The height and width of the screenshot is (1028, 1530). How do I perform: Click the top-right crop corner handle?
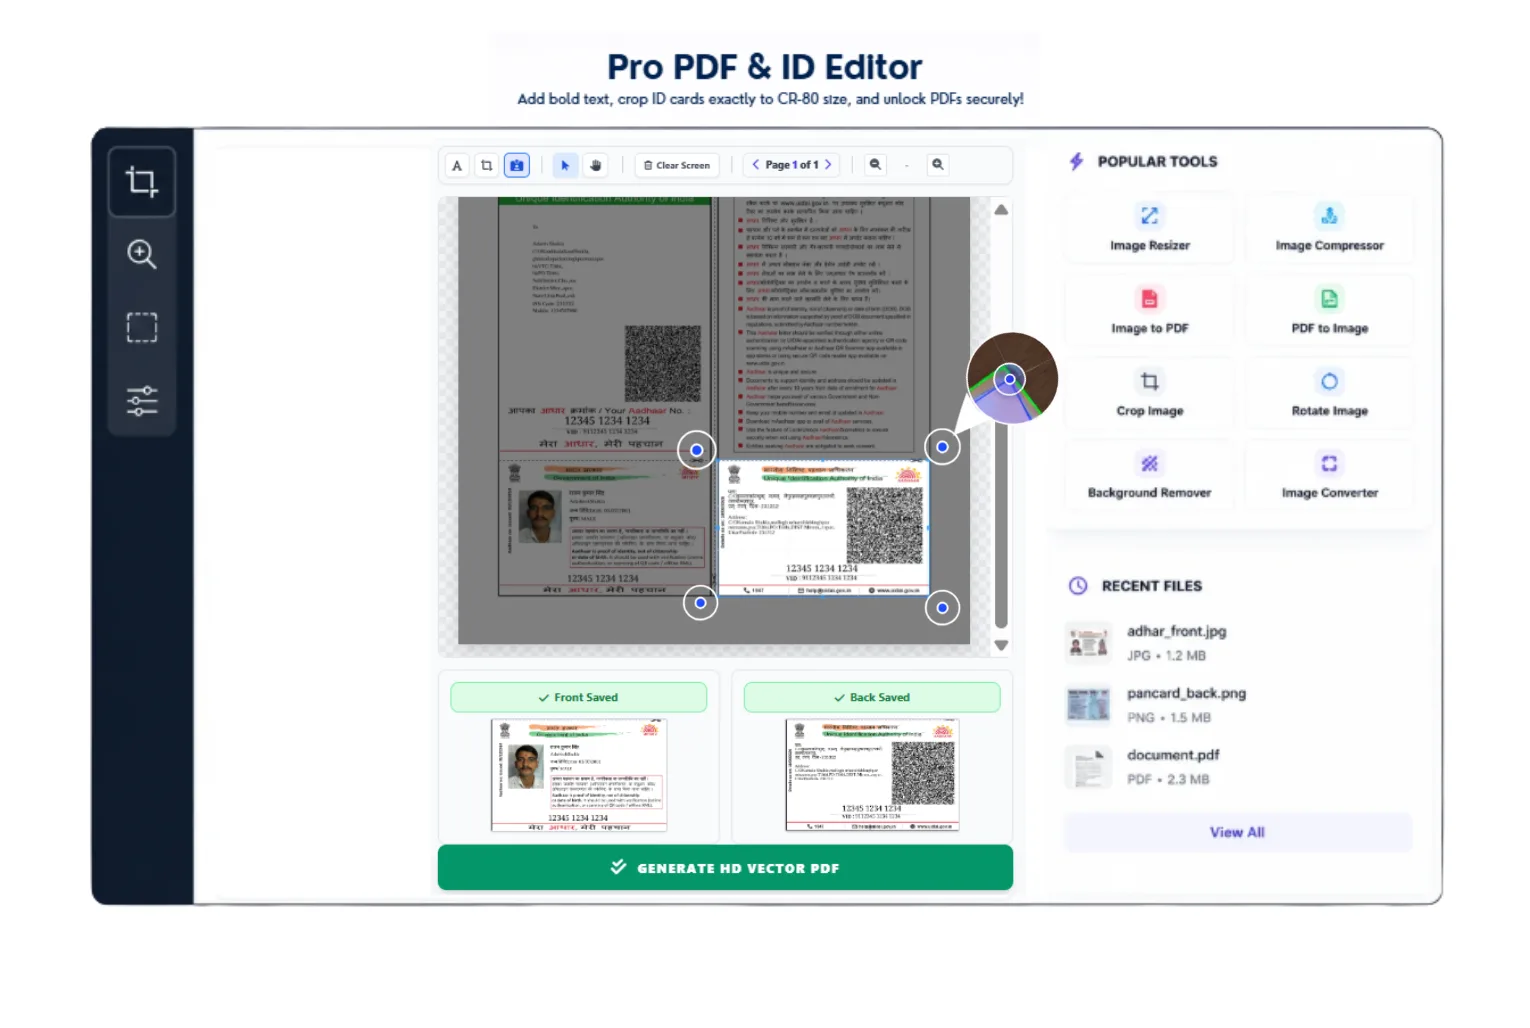pyautogui.click(x=942, y=447)
